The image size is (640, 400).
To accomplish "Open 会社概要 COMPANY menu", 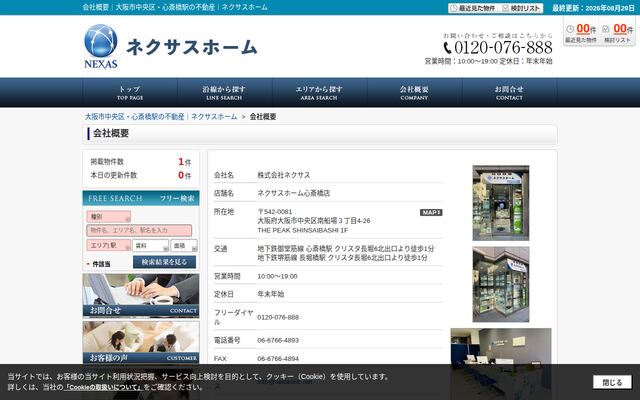I will (414, 93).
